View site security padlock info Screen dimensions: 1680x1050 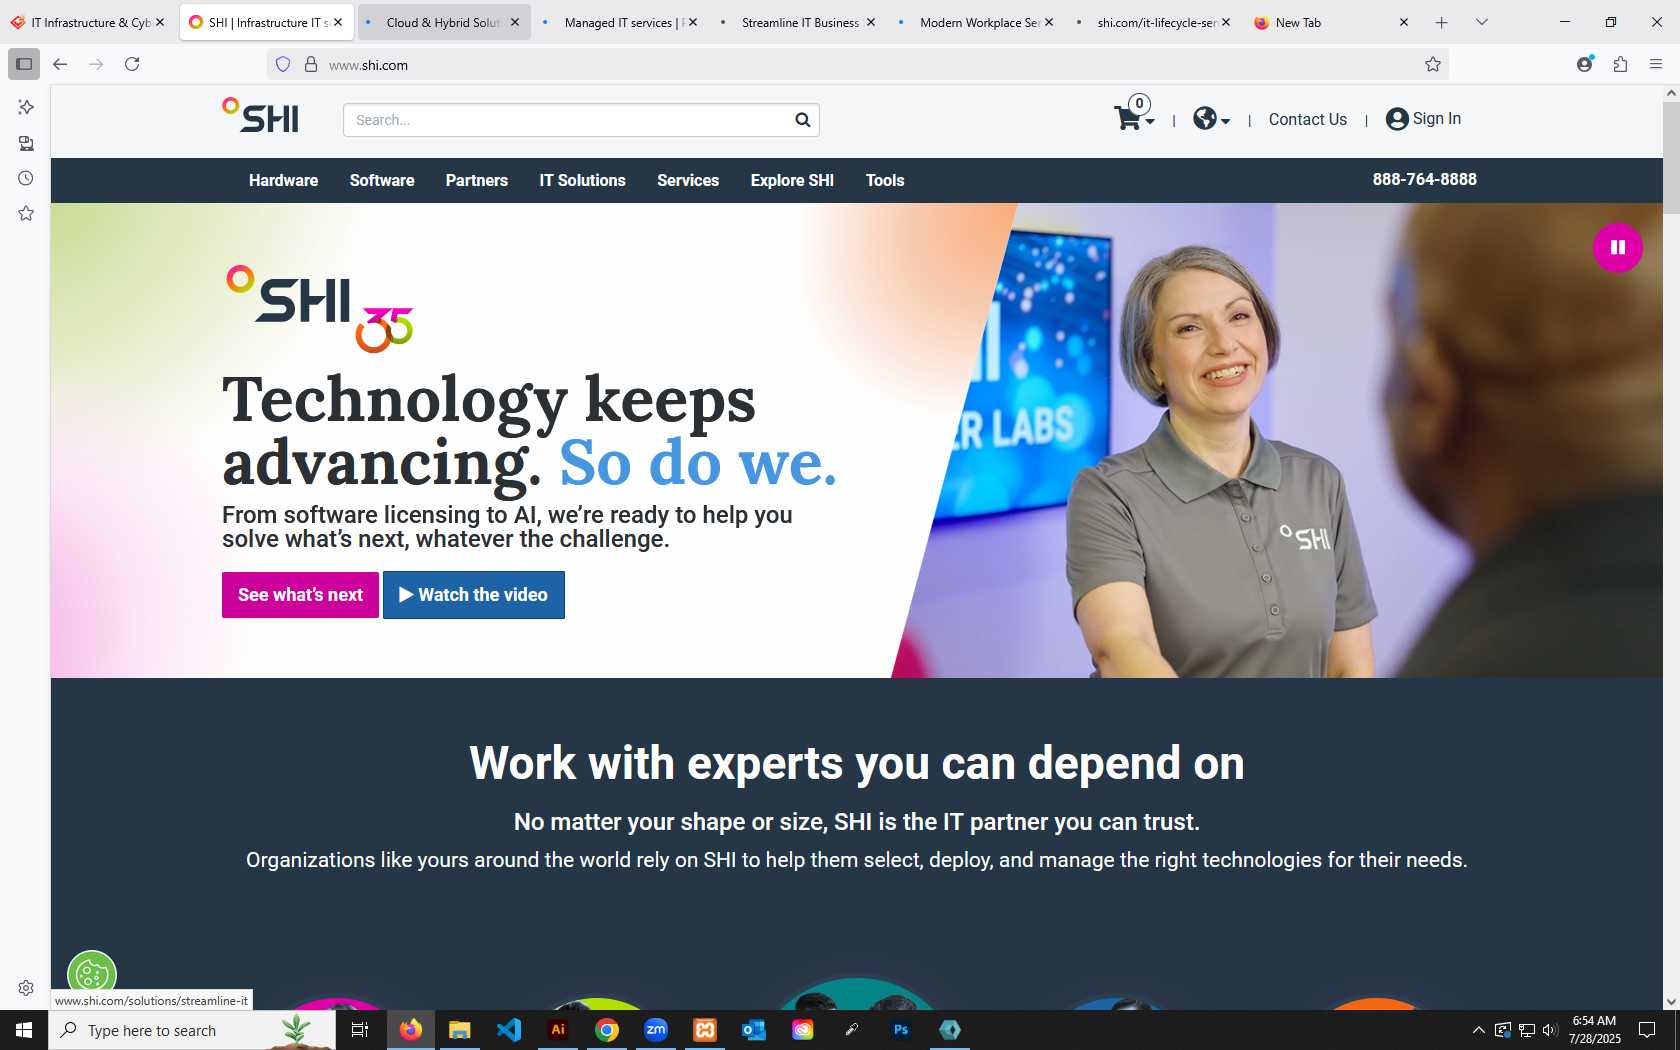311,65
